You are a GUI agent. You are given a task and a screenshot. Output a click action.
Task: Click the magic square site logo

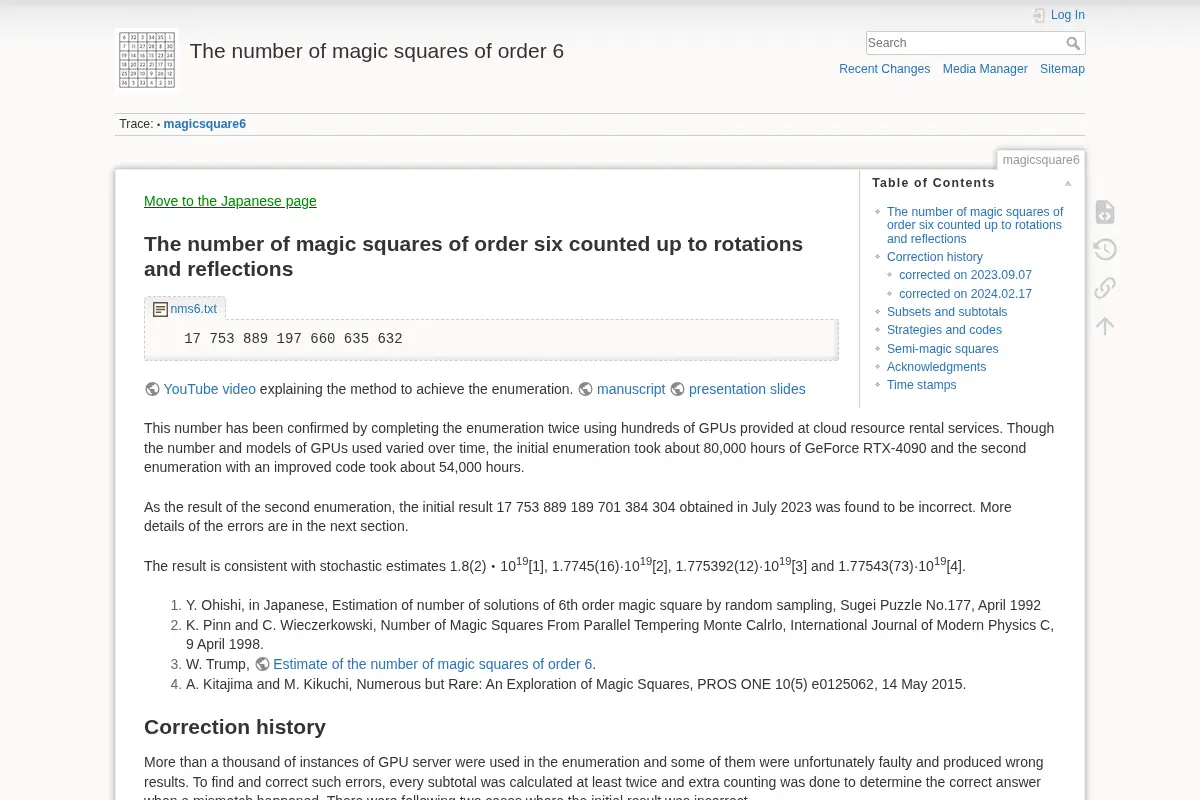[147, 60]
